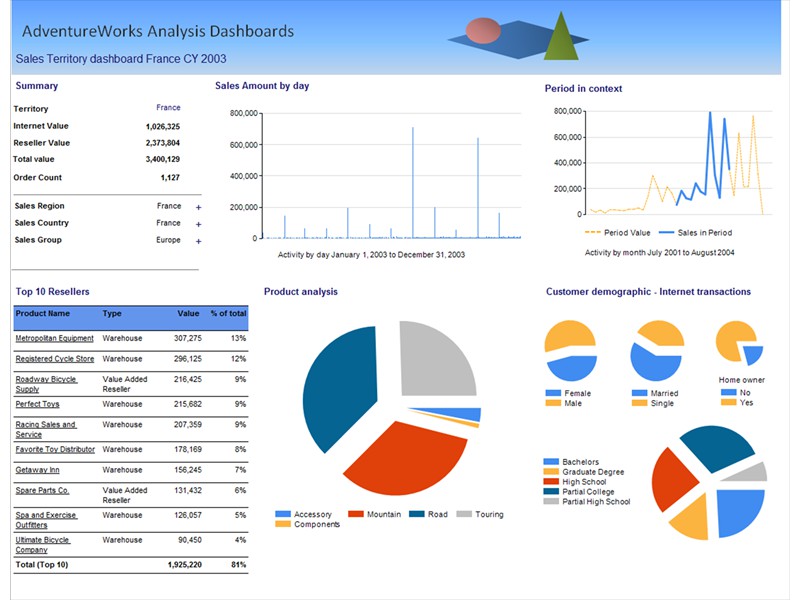The image size is (800, 600).
Task: Click the Period Value dashed legend marker
Action: 592,233
